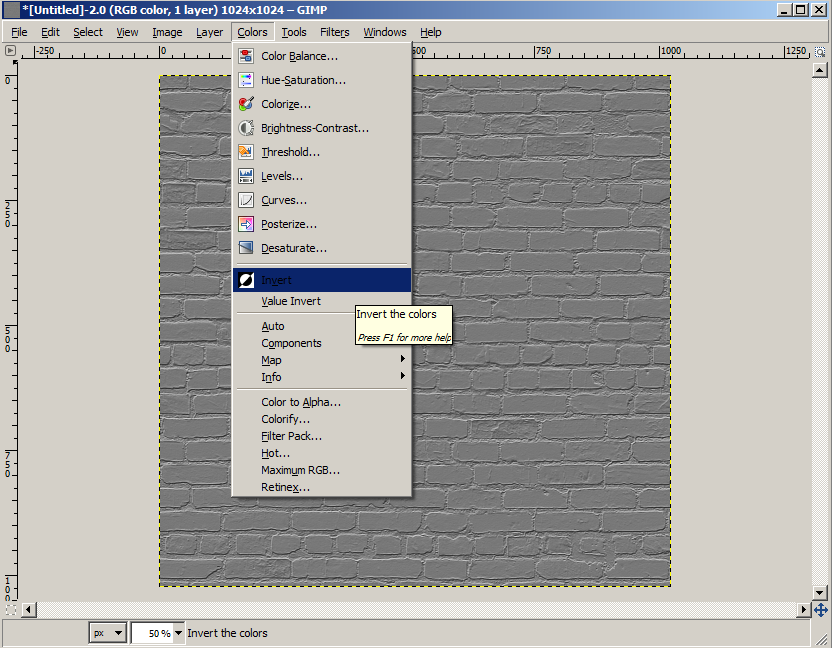Click the image menu arrow at ruler corner
The image size is (832, 648).
[x=10, y=51]
